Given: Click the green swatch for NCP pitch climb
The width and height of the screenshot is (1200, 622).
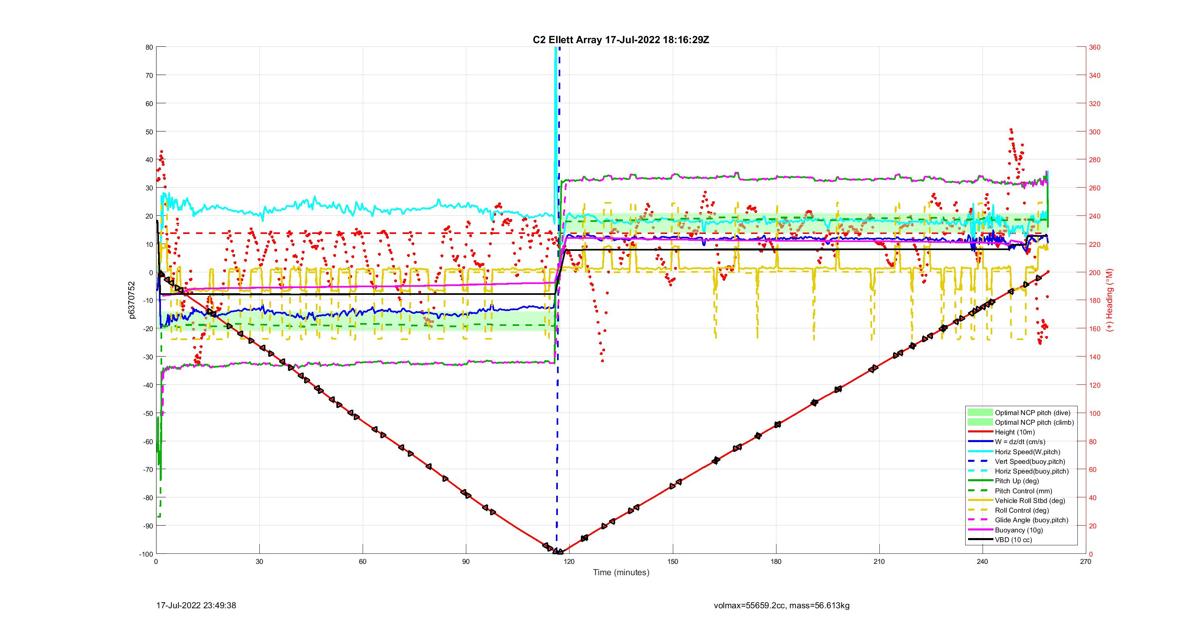Looking at the screenshot, I should point(980,422).
